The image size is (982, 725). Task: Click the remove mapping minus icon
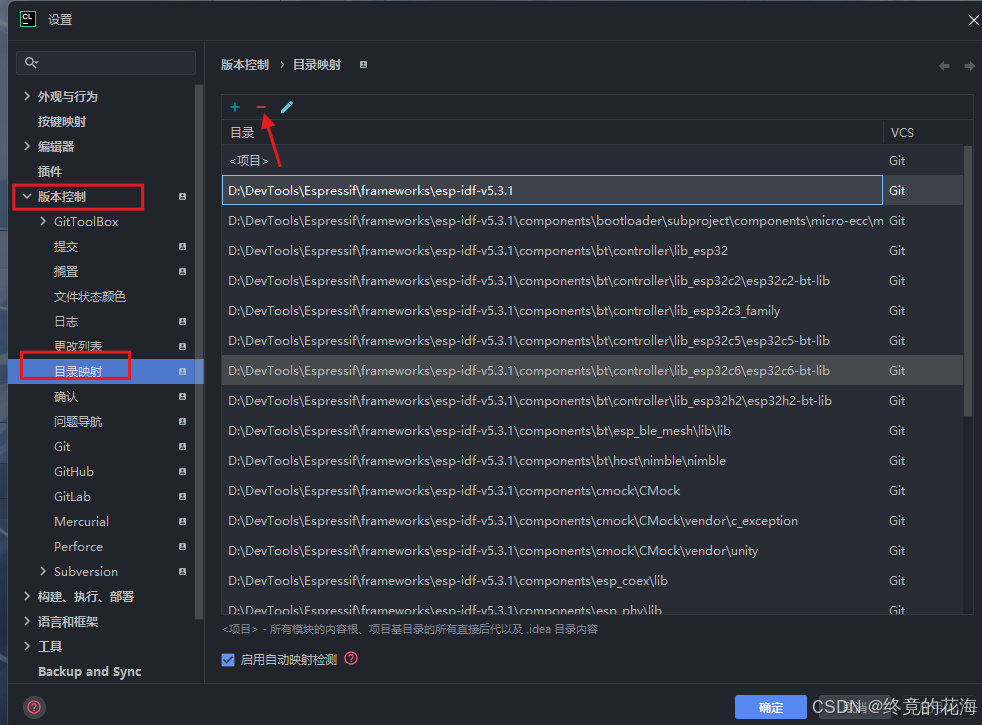point(261,107)
